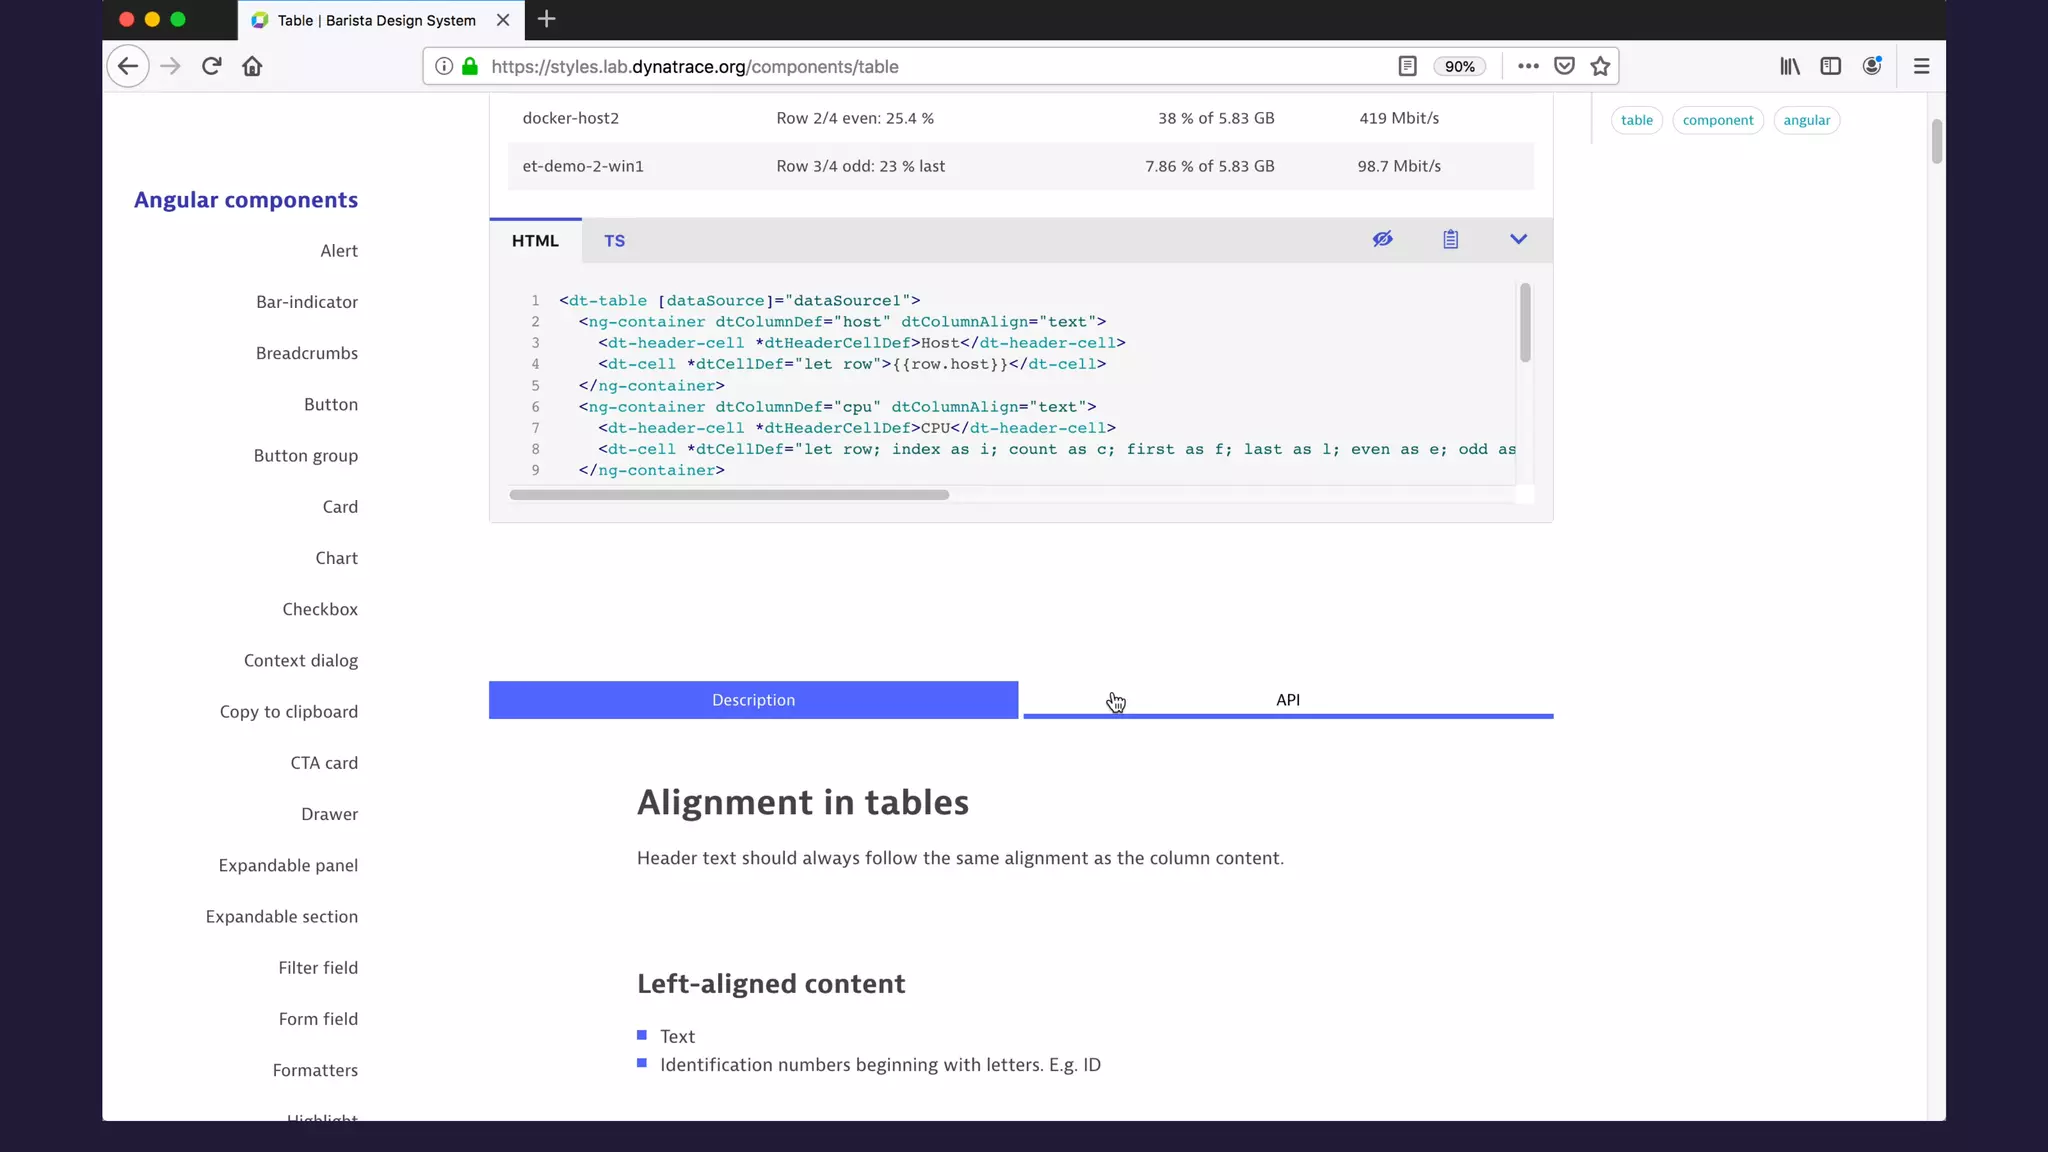Toggle the sidebar view icon
Viewport: 2048px width, 1152px height.
click(x=1830, y=66)
